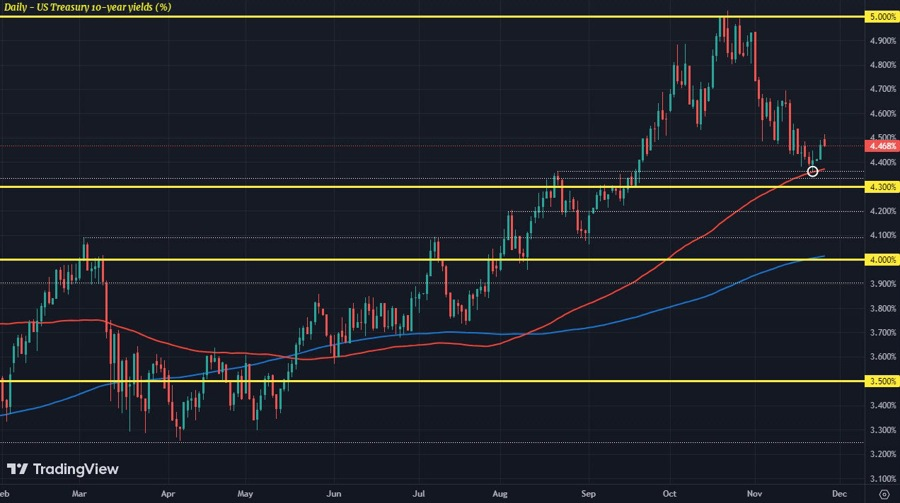900x503 pixels.
Task: Click the 3.500% yellow level label
Action: tap(882, 381)
